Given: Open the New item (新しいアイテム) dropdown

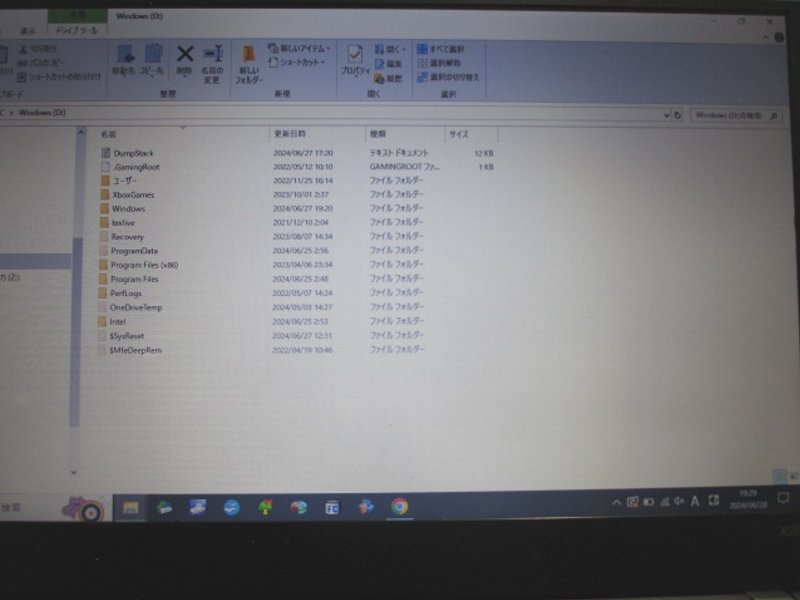Looking at the screenshot, I should [x=299, y=48].
